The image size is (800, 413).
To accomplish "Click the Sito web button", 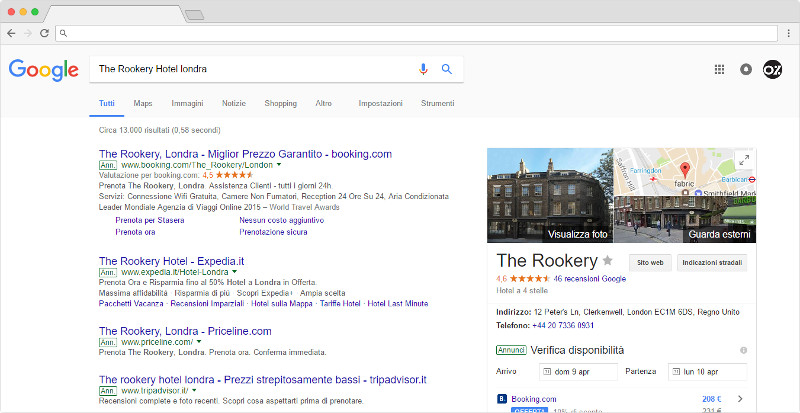I will pos(650,262).
